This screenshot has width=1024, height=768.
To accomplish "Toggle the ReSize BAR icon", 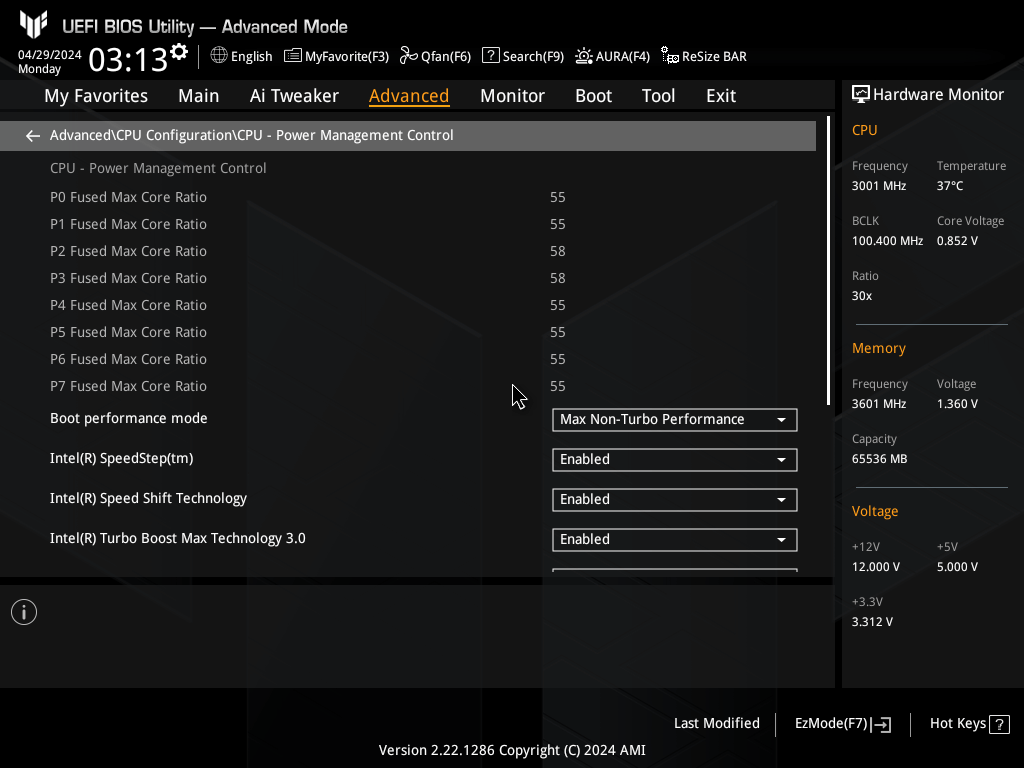I will [x=670, y=57].
